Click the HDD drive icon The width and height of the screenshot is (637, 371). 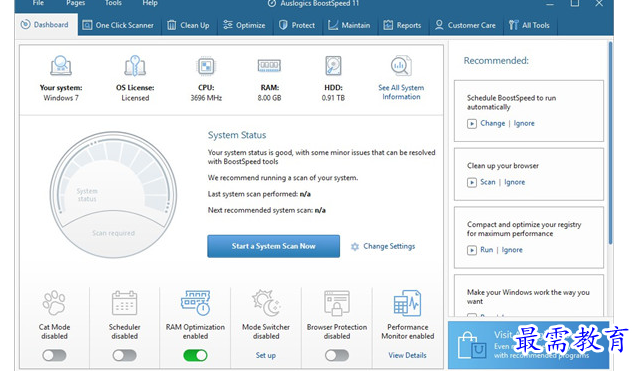(x=333, y=65)
